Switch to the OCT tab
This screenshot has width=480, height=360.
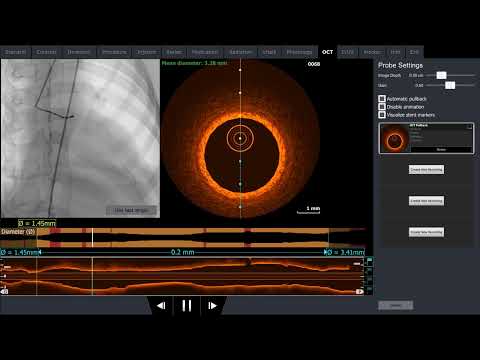[327, 52]
